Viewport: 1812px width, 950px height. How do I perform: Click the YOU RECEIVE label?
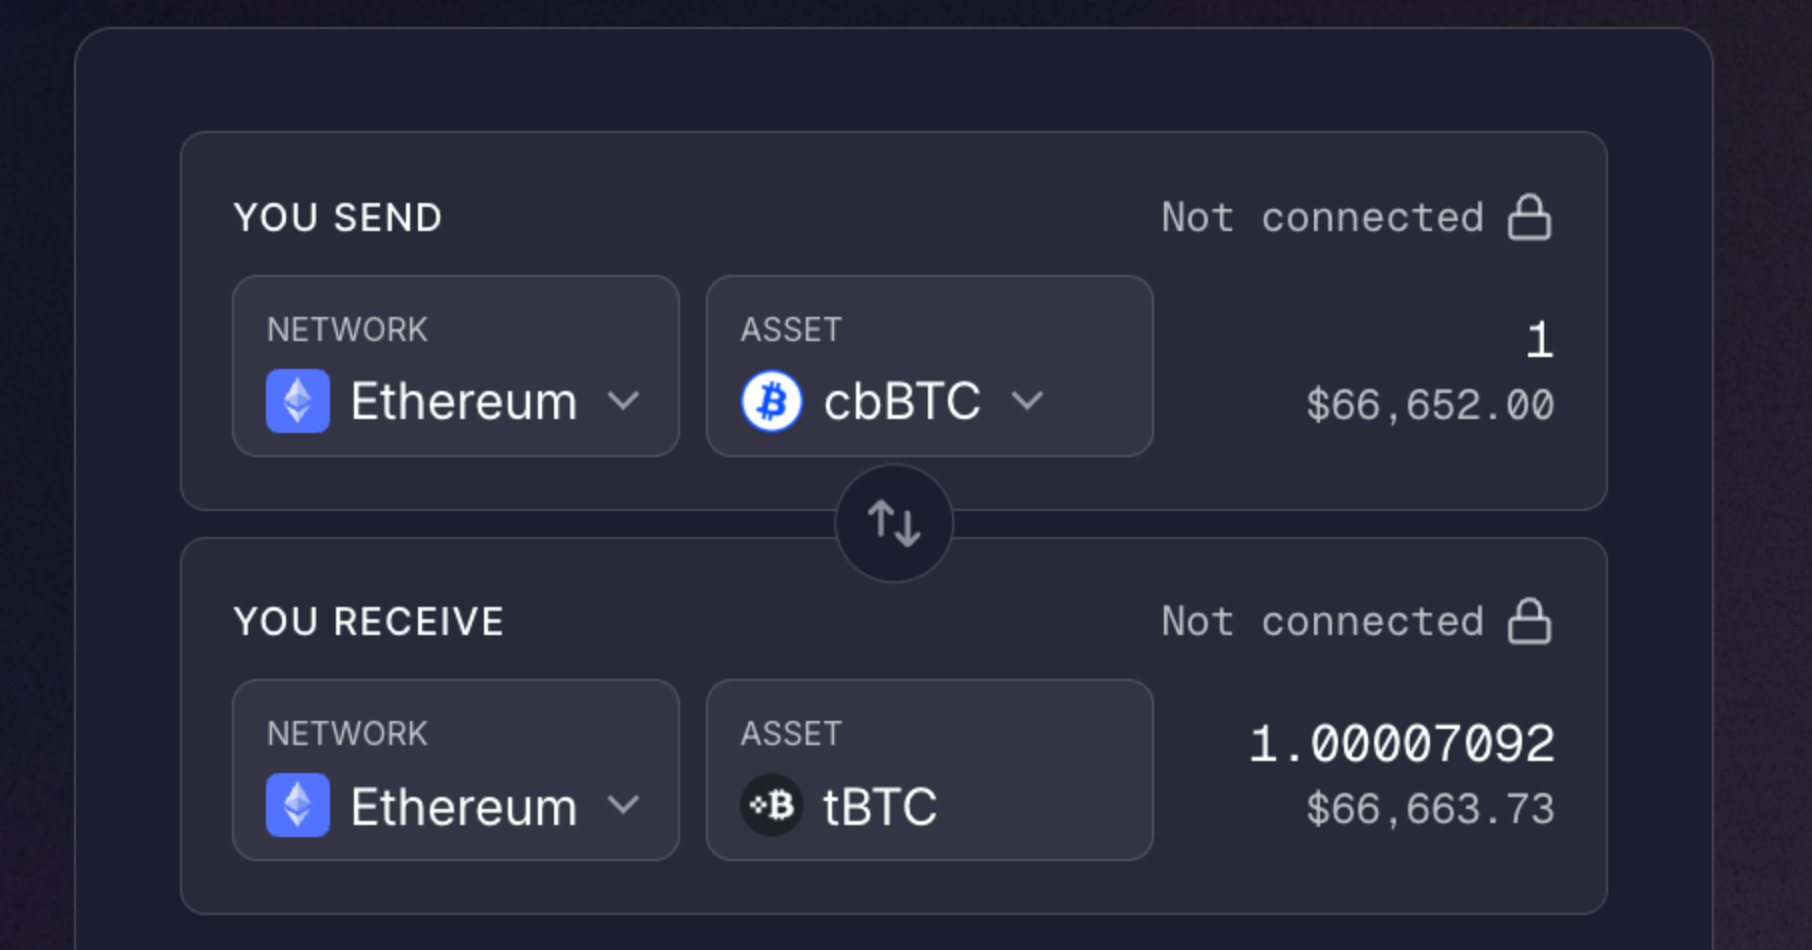[x=368, y=621]
